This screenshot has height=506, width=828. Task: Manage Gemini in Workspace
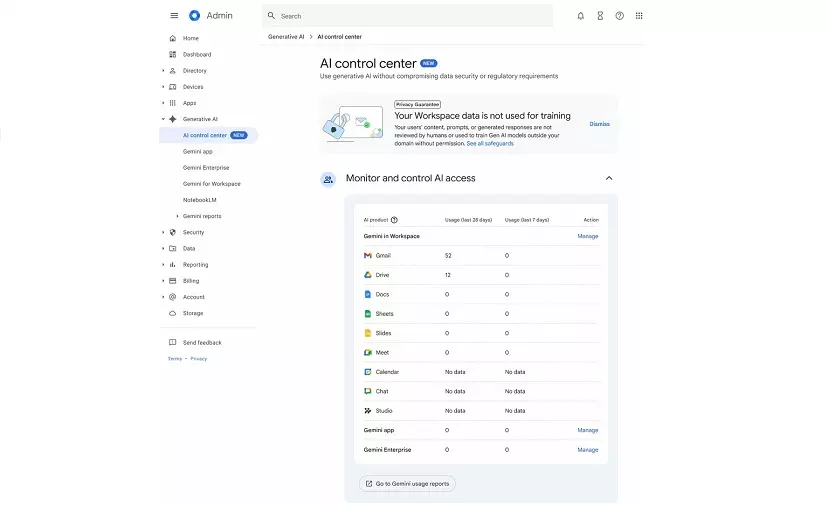[x=588, y=236]
